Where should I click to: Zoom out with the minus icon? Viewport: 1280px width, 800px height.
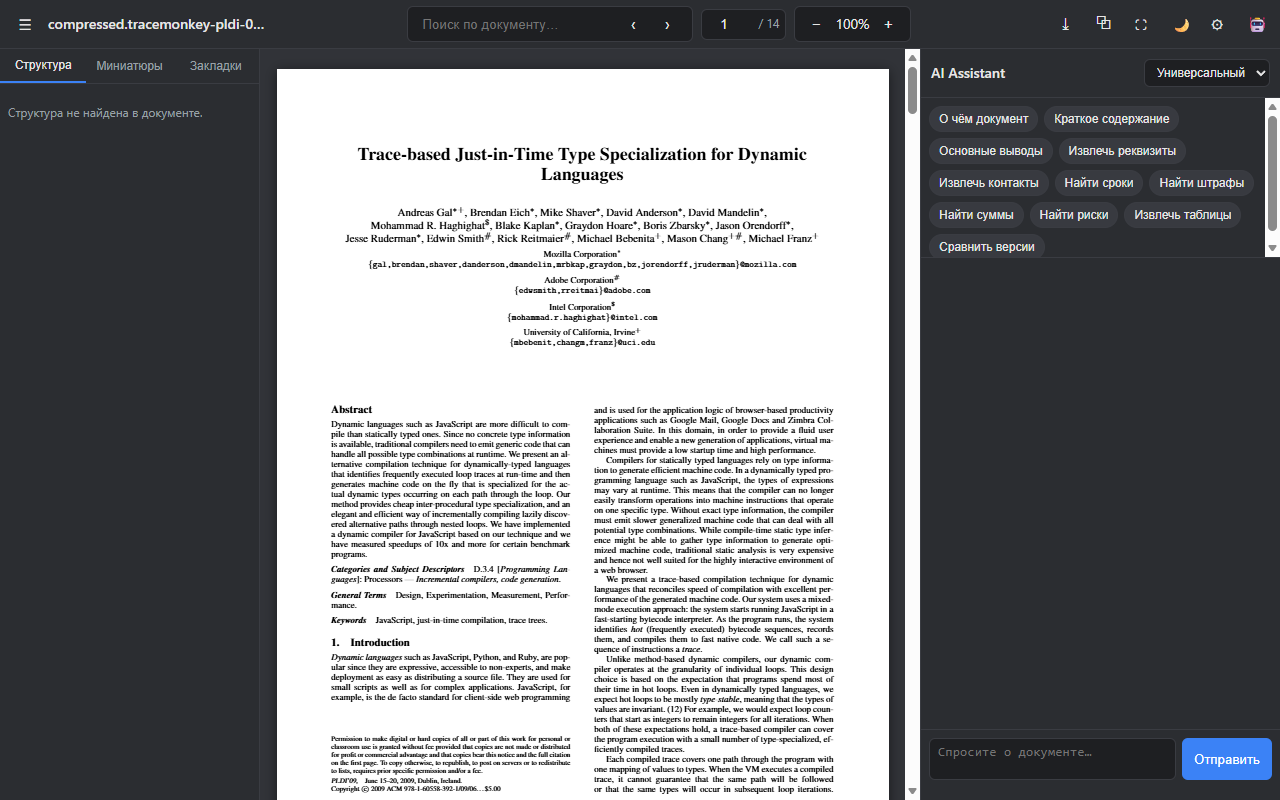click(x=816, y=24)
